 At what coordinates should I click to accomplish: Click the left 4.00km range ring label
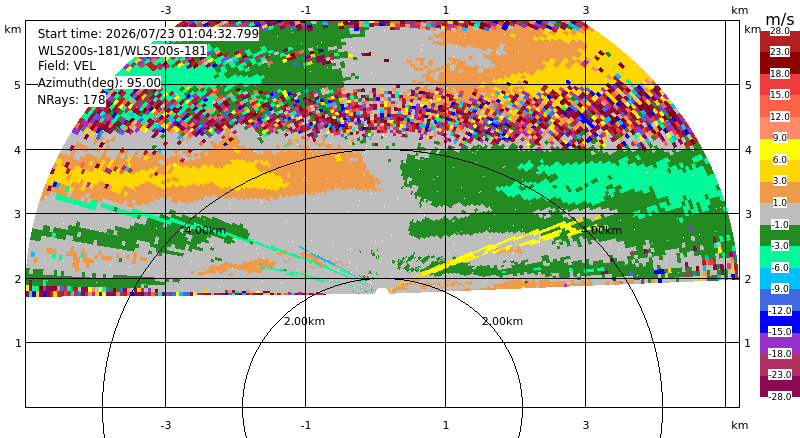pos(205,230)
